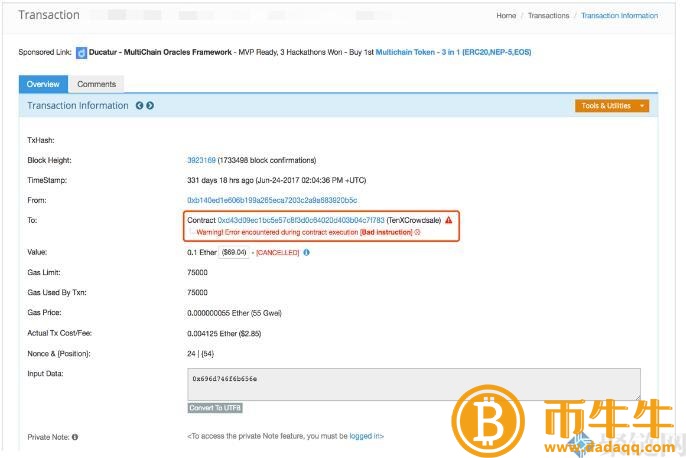Click the Transaction Information heading

click(x=78, y=105)
